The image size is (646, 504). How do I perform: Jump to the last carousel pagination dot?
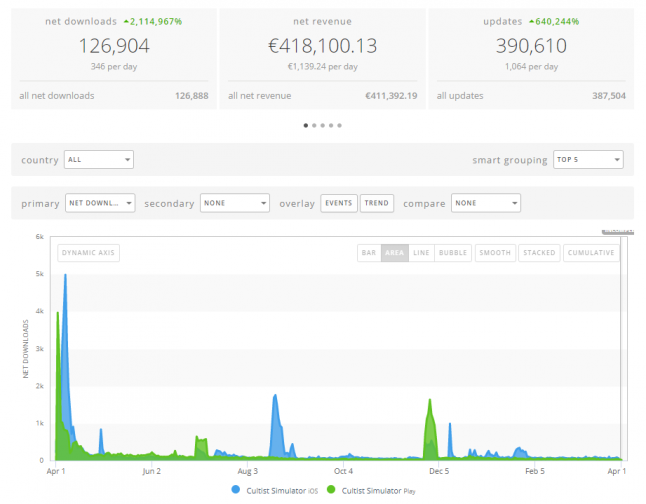[340, 126]
